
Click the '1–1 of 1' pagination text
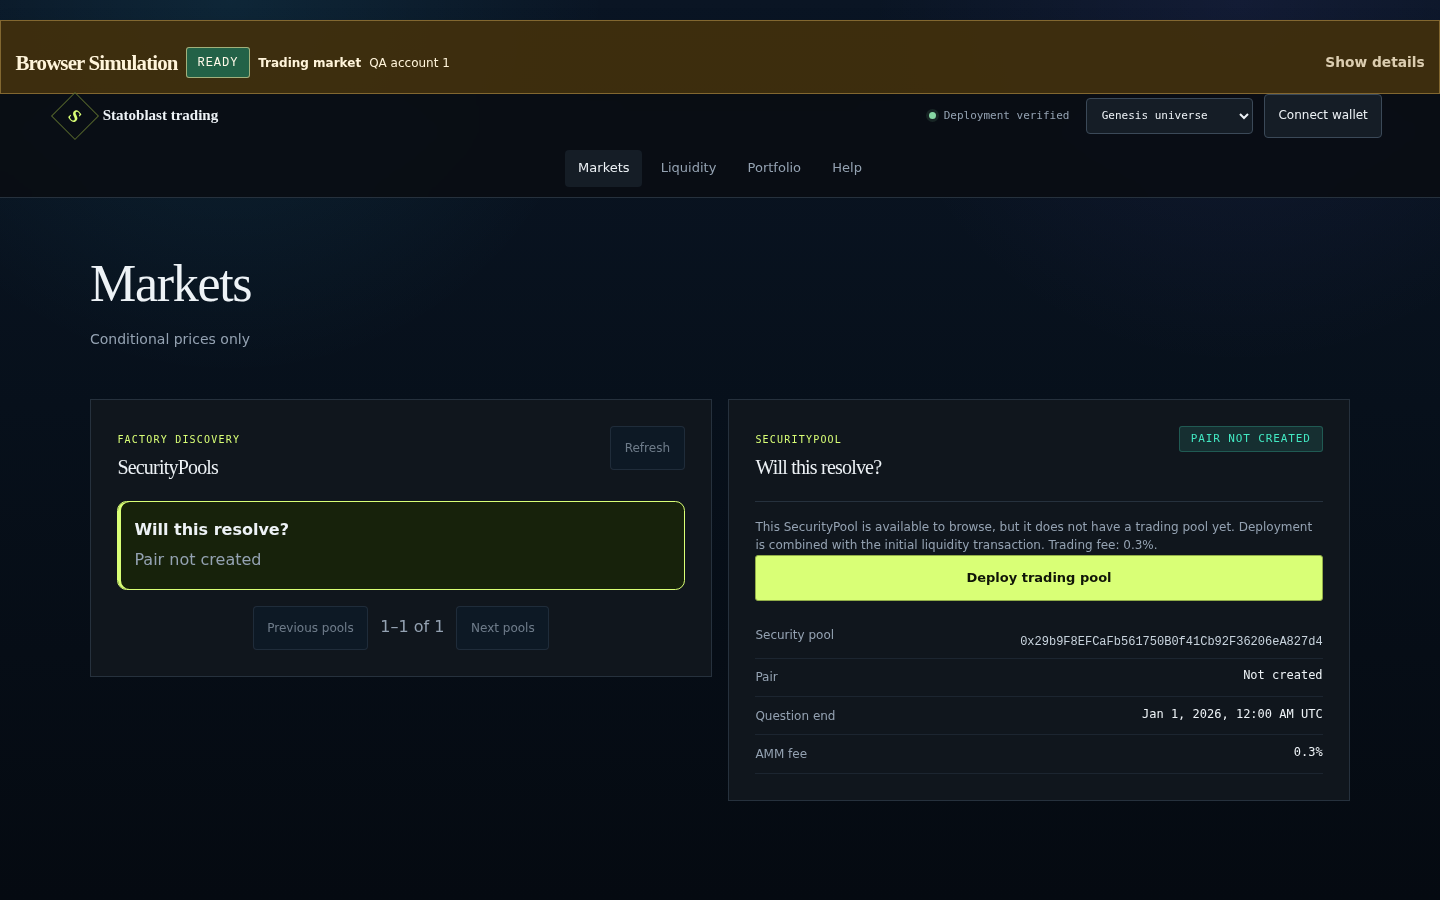pyautogui.click(x=412, y=627)
